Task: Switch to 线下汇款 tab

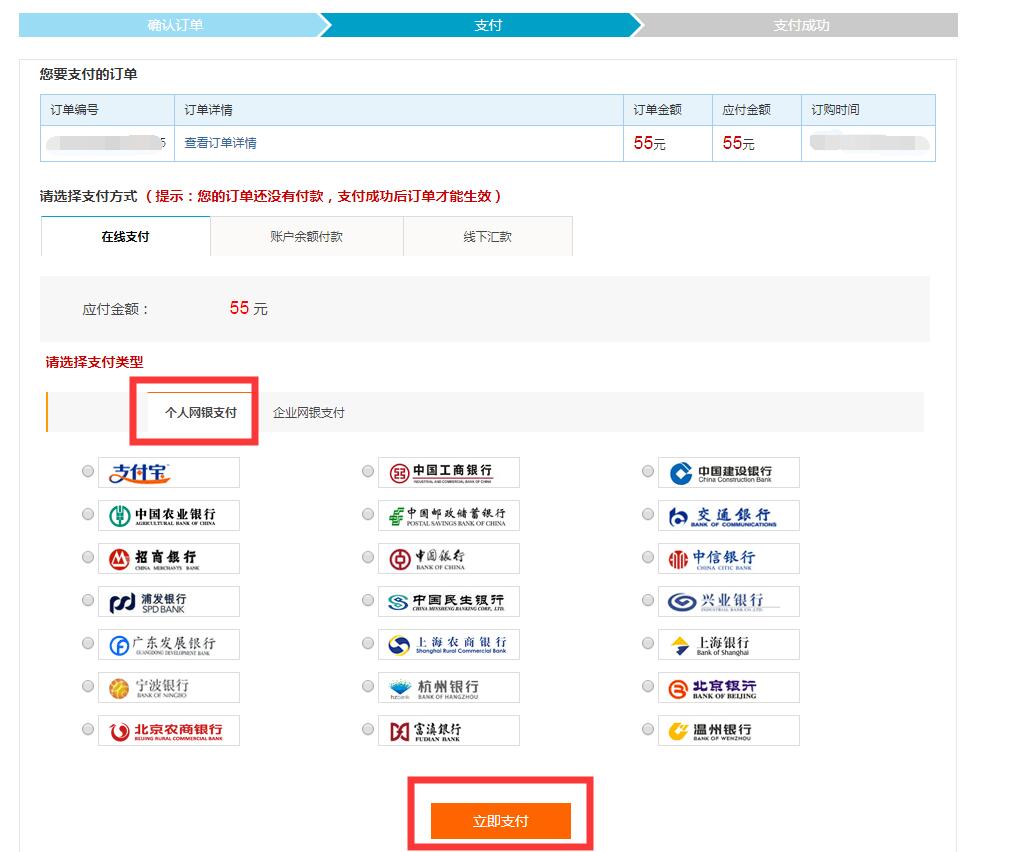Action: 487,237
